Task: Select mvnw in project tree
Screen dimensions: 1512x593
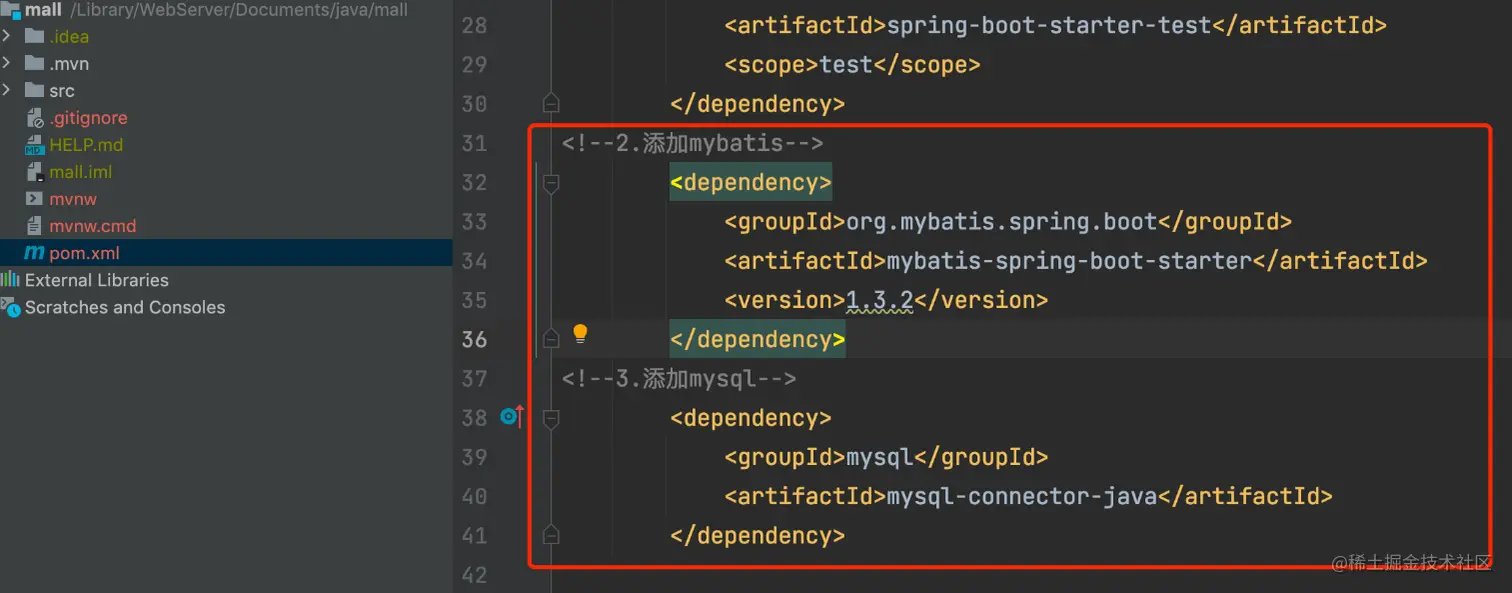Action: (x=73, y=199)
